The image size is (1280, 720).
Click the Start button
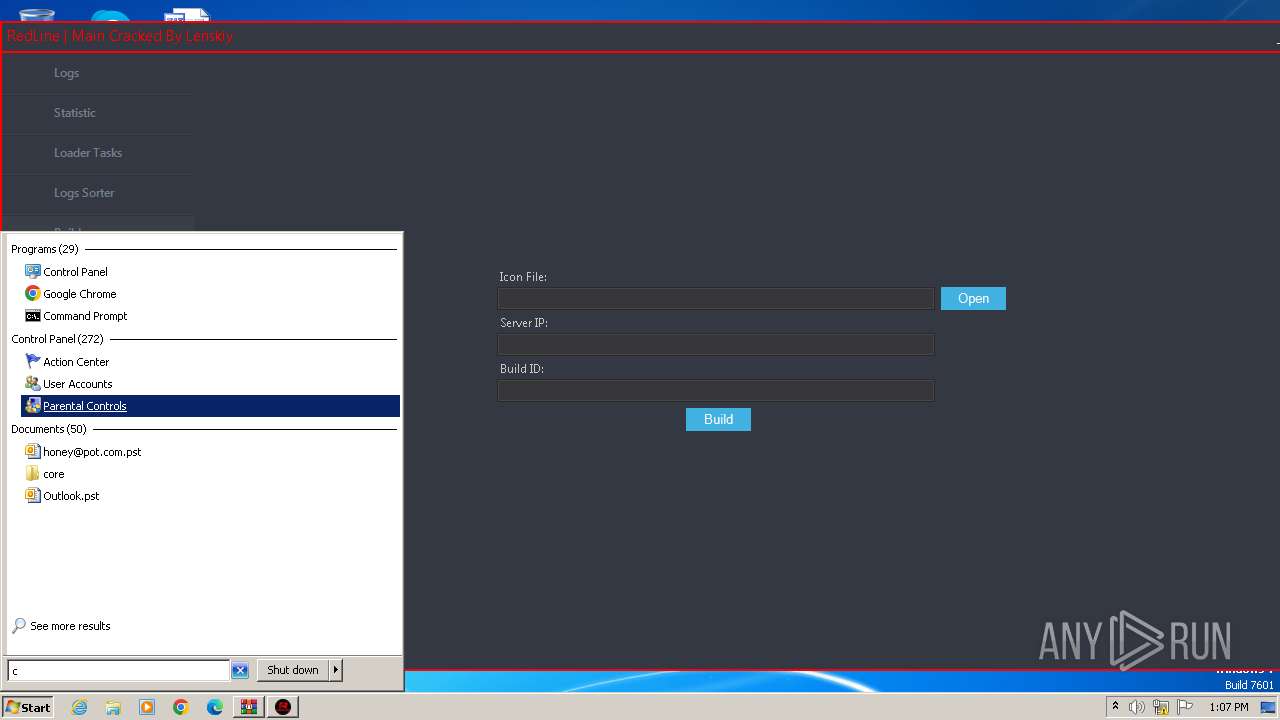tap(27, 707)
